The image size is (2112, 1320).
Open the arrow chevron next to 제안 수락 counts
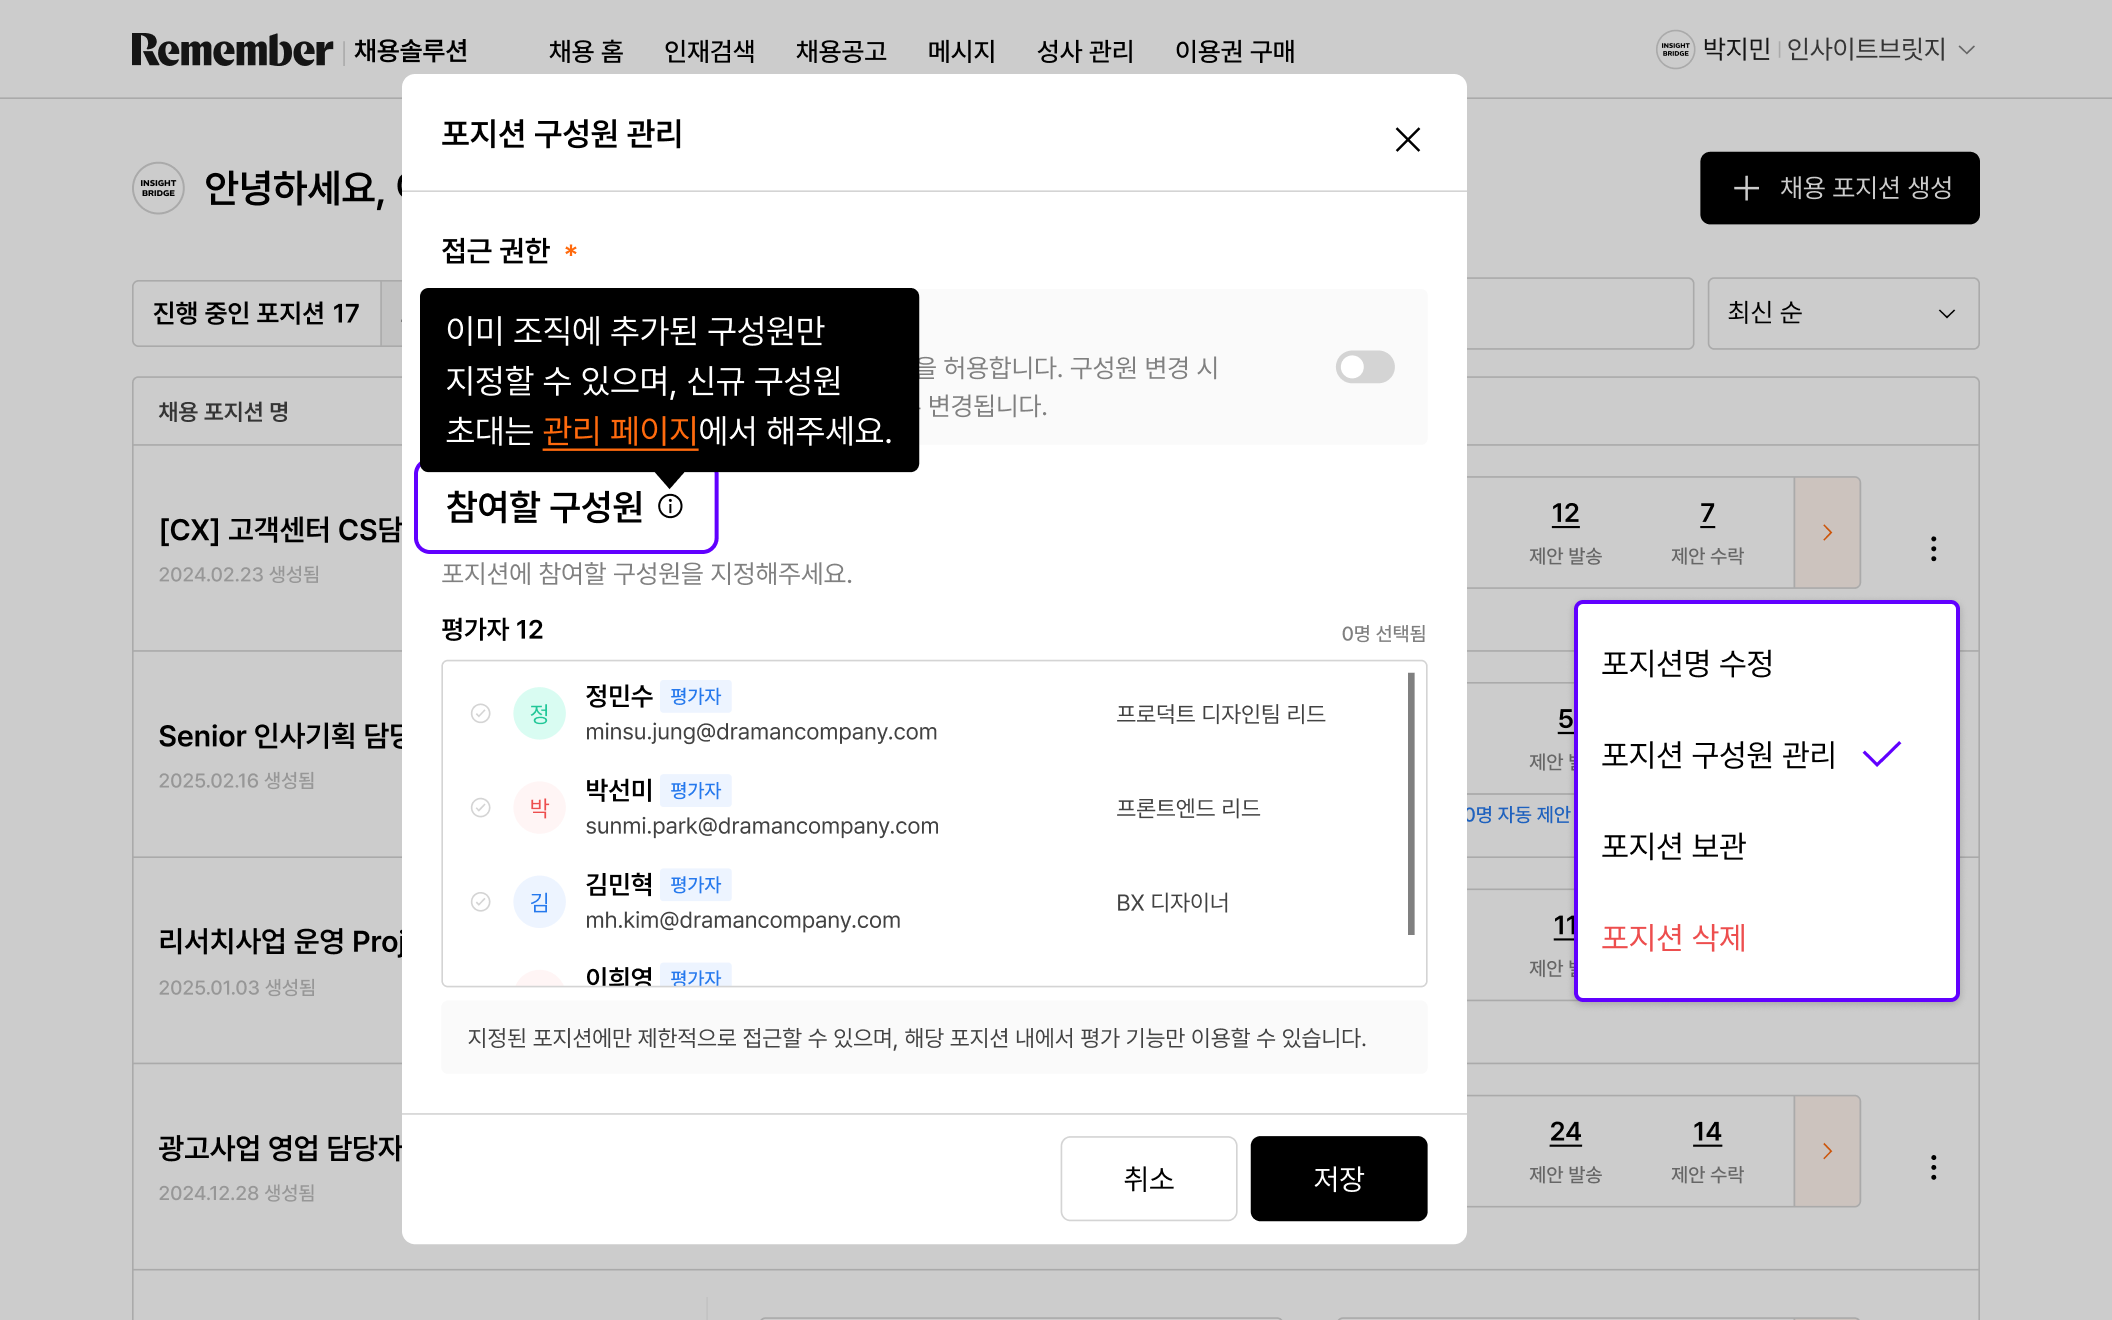tap(1827, 533)
